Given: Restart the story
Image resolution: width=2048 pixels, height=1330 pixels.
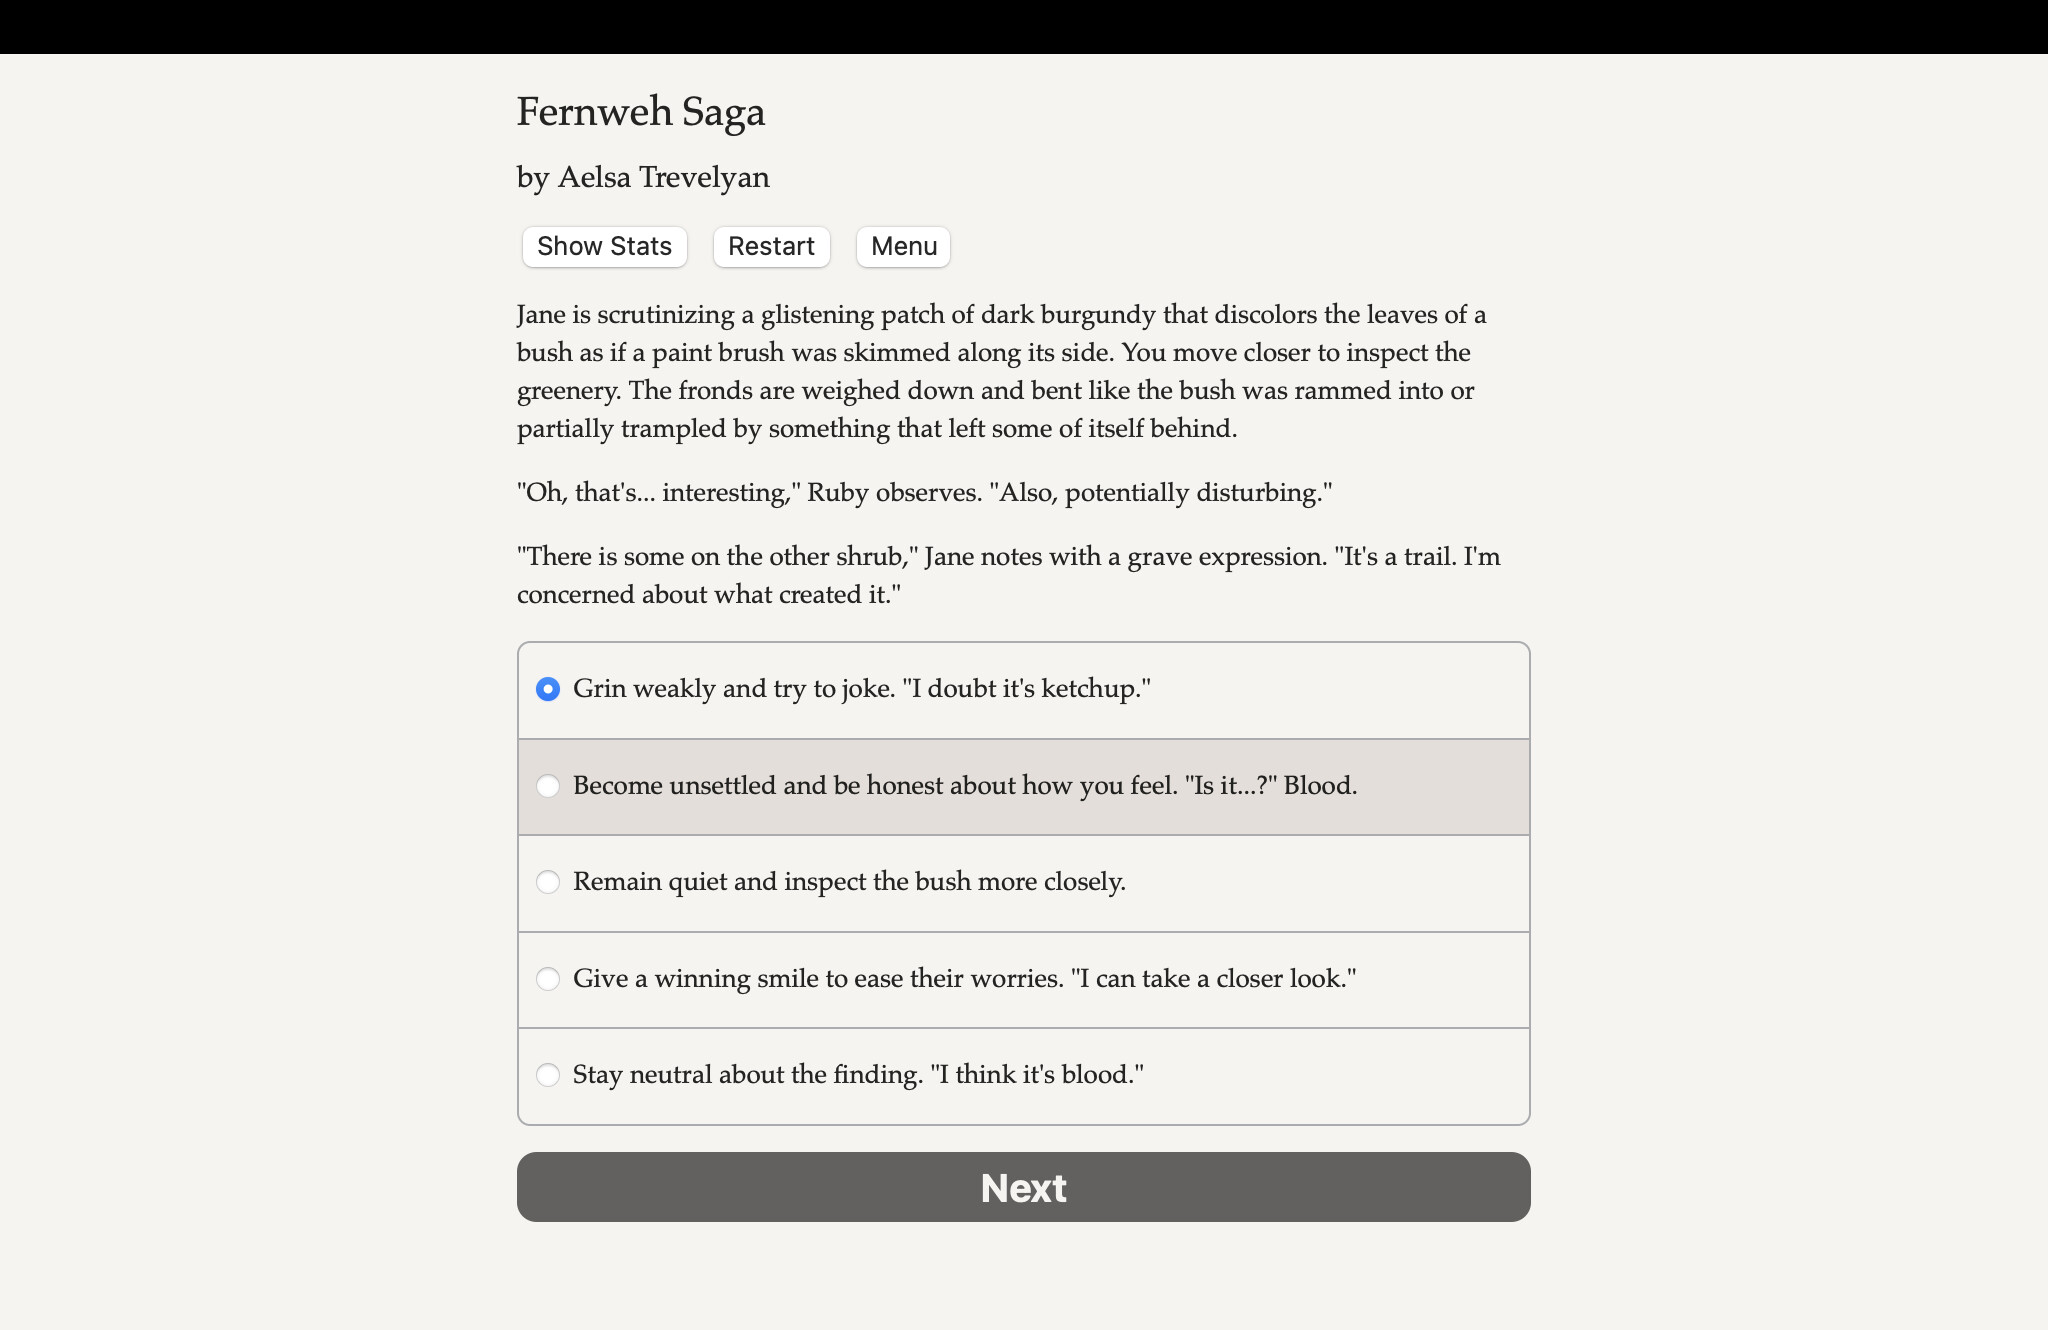Looking at the screenshot, I should coord(771,246).
